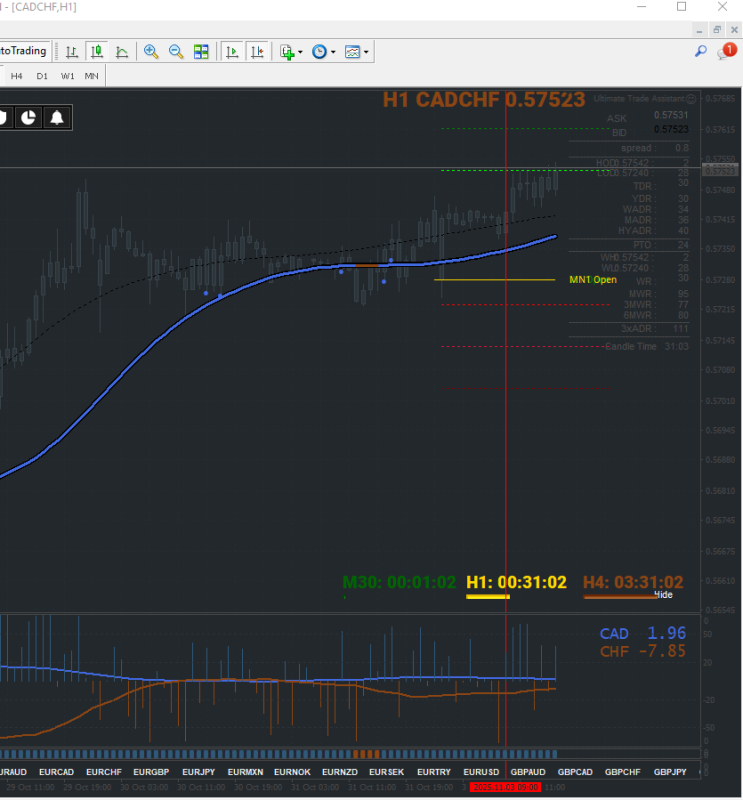The image size is (743, 800).
Task: Switch chart to GBPJPY symbol
Action: (670, 772)
